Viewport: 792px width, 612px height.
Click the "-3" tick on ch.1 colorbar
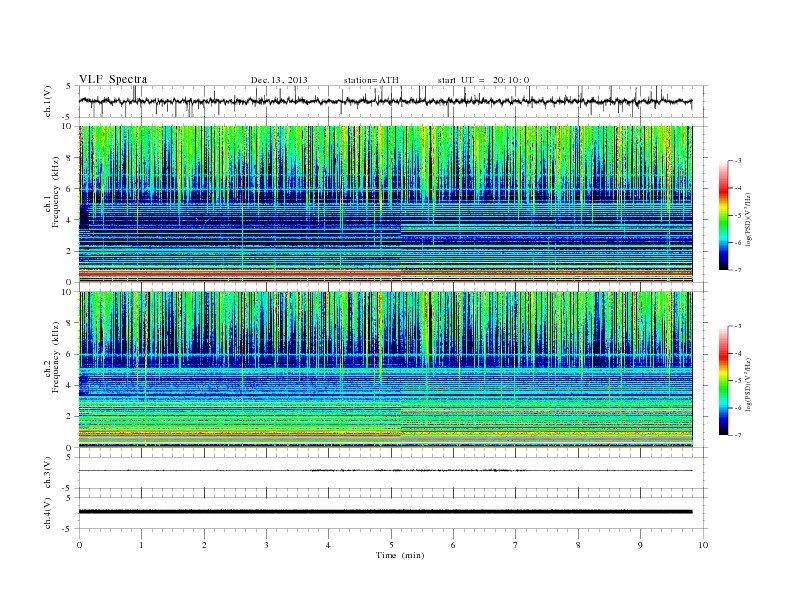tap(738, 161)
